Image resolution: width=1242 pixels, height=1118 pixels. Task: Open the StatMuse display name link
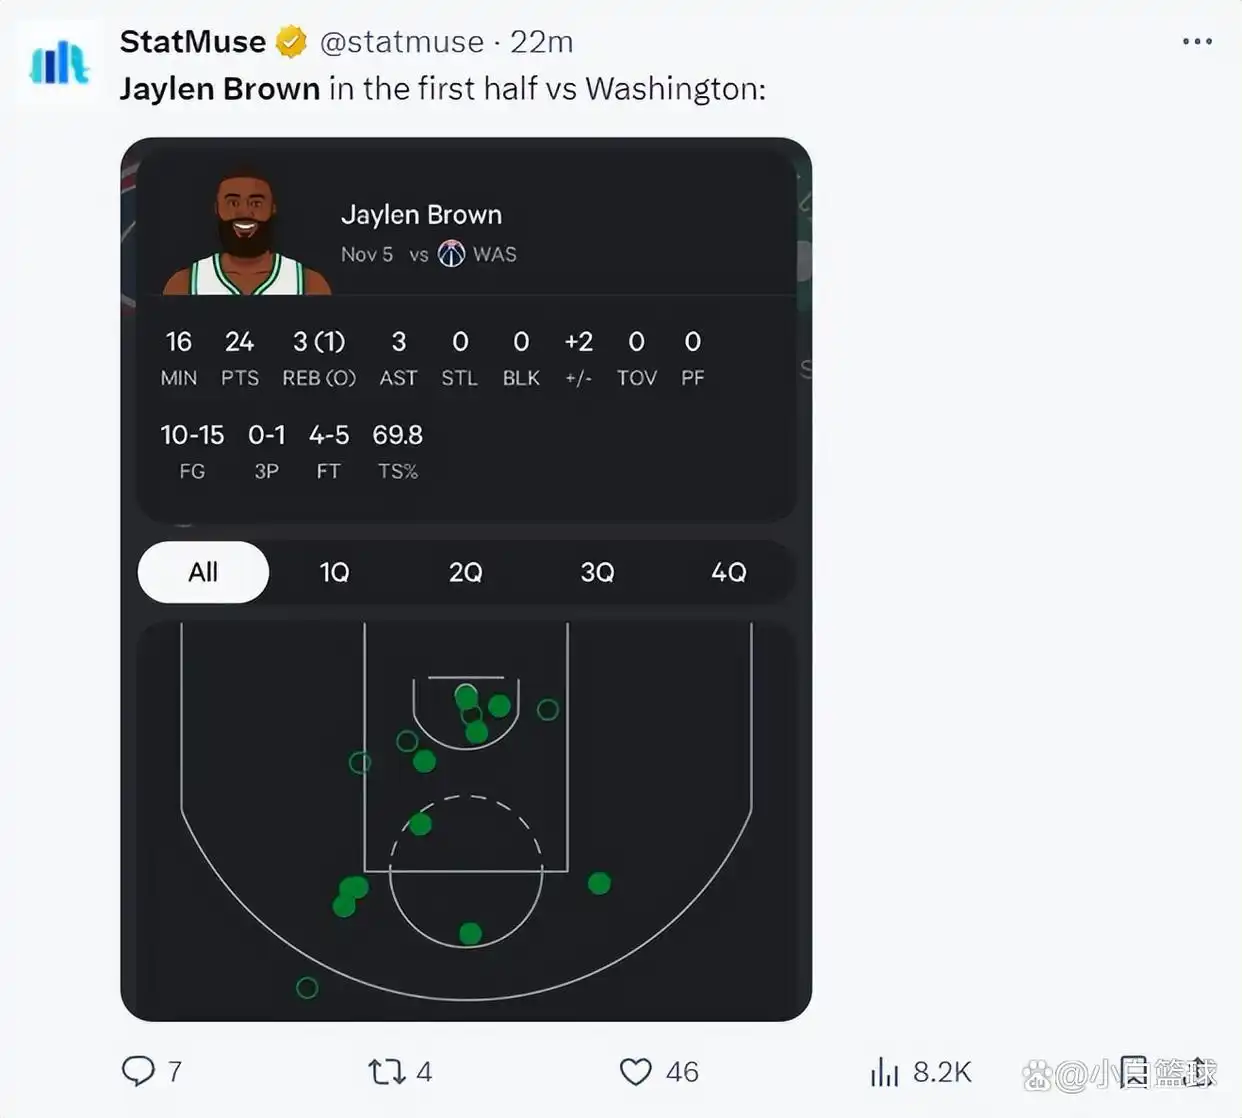point(193,42)
